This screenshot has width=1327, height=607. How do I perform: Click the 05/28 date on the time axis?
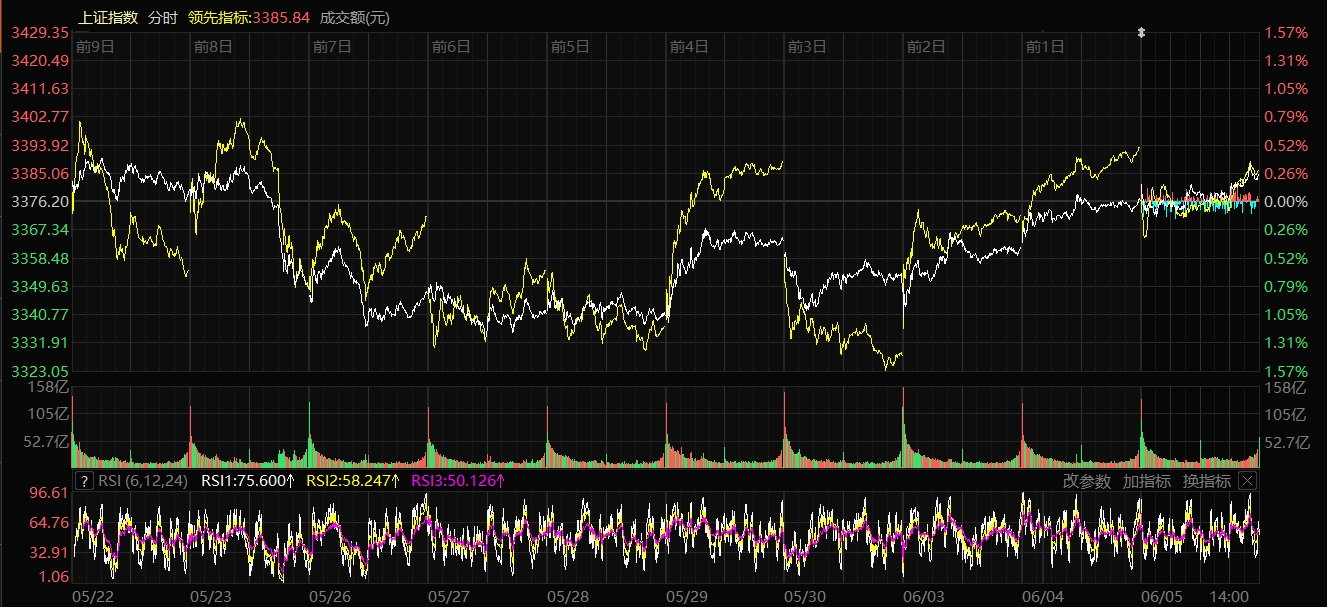point(568,596)
